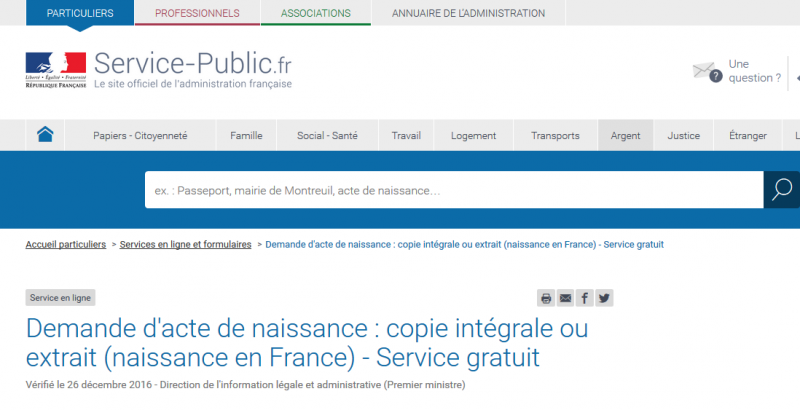
Task: Open the Transports menu
Action: pos(555,136)
